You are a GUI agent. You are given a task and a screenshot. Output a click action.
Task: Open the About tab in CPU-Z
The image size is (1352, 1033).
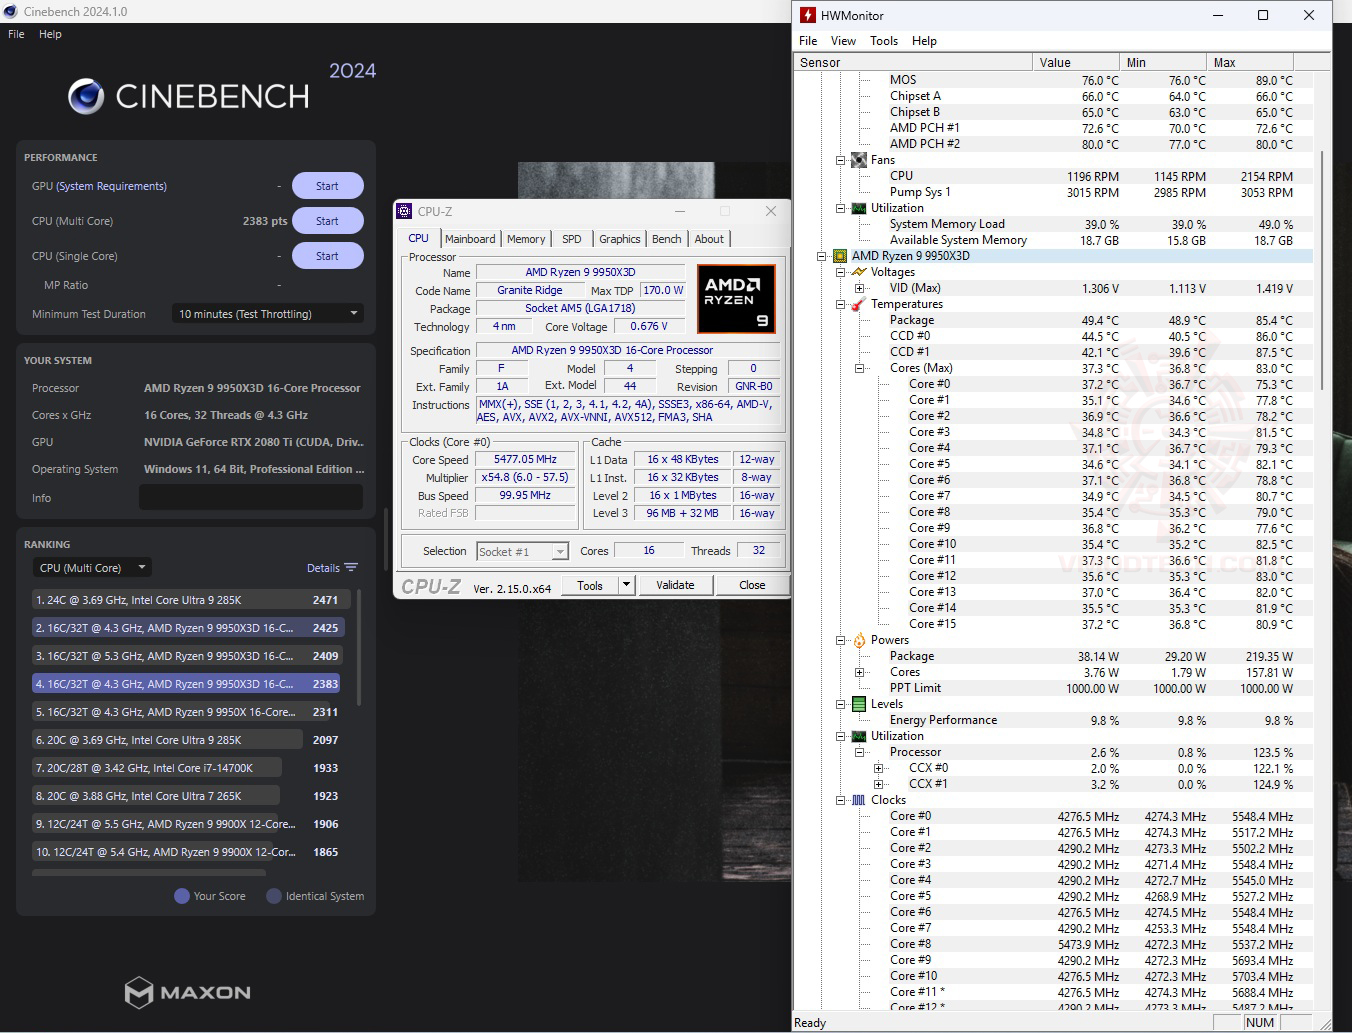pyautogui.click(x=709, y=239)
